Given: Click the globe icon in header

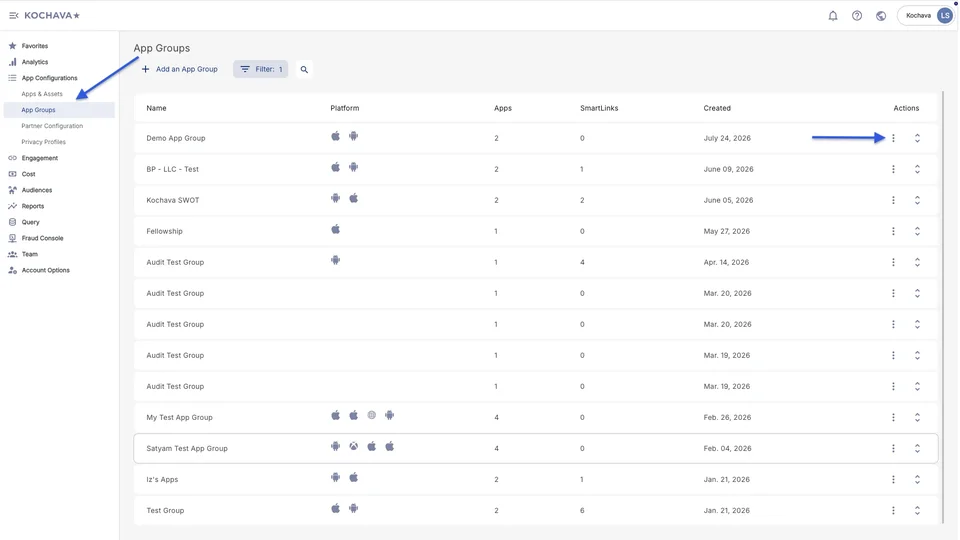Looking at the screenshot, I should point(880,16).
